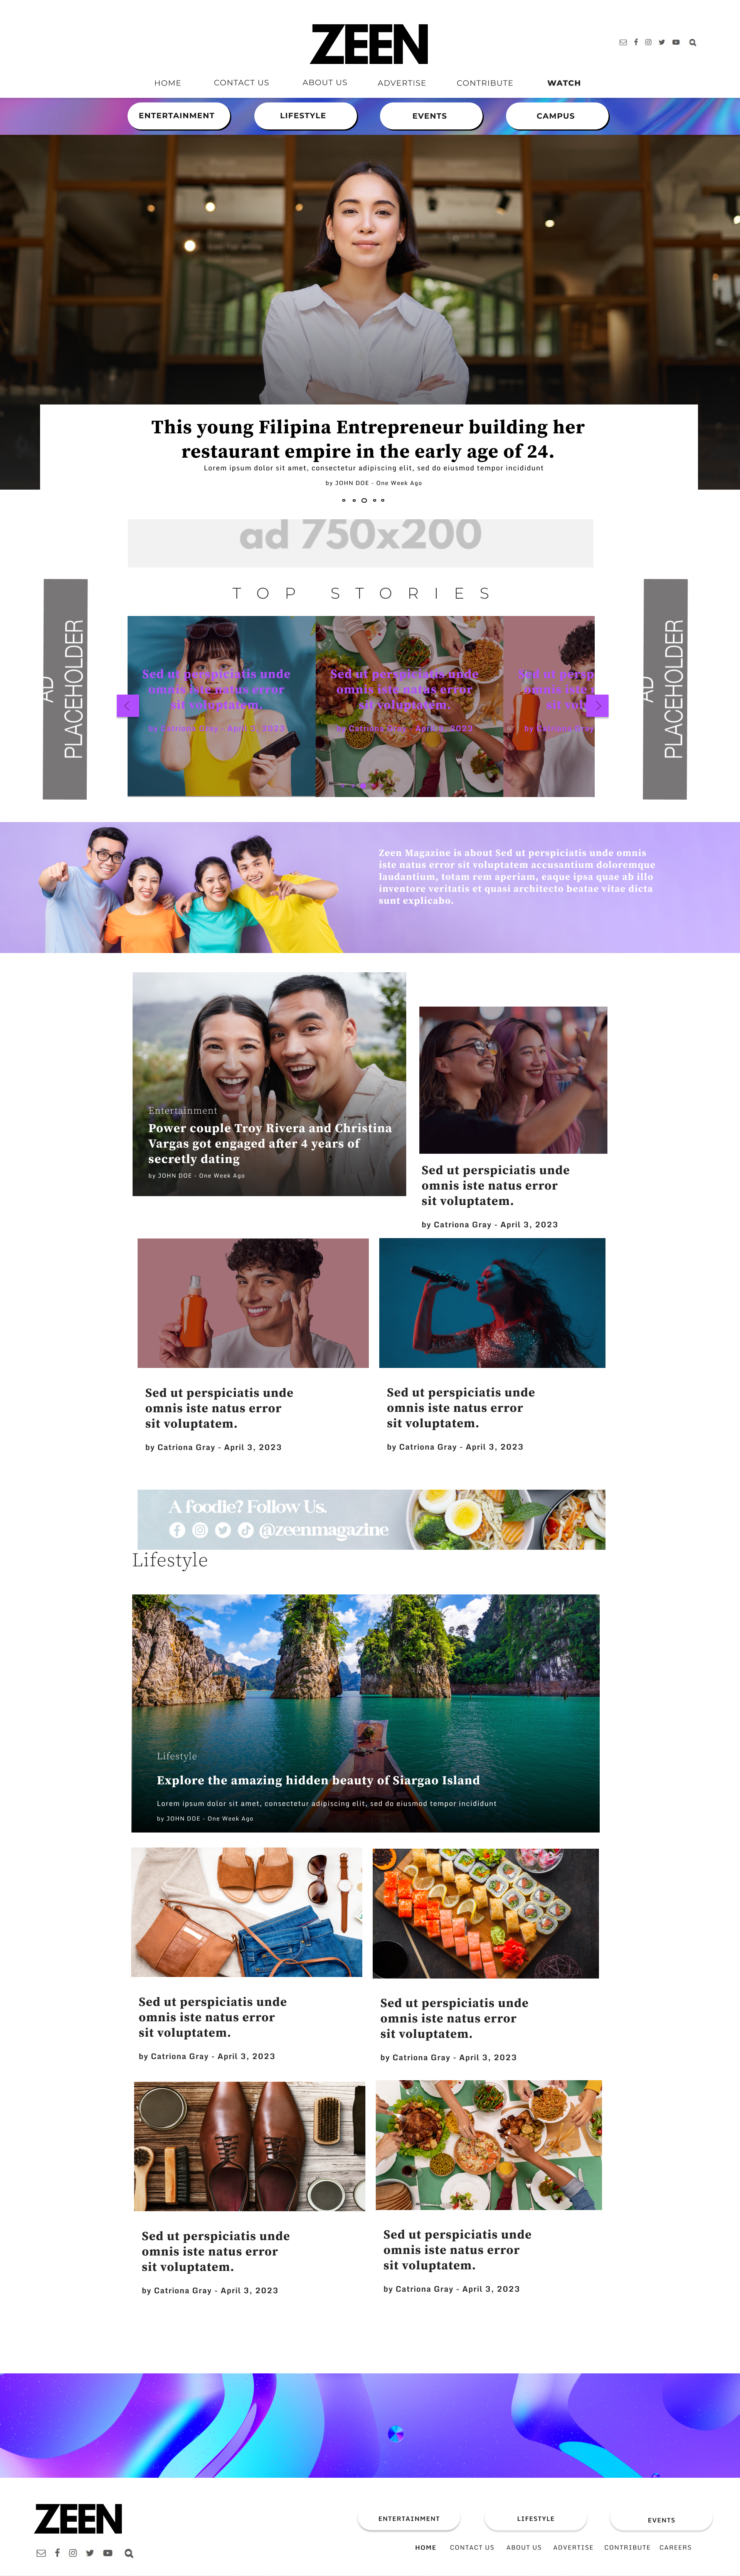The height and width of the screenshot is (2576, 740).
Task: Open the footer YouTube icon
Action: coord(107,2553)
